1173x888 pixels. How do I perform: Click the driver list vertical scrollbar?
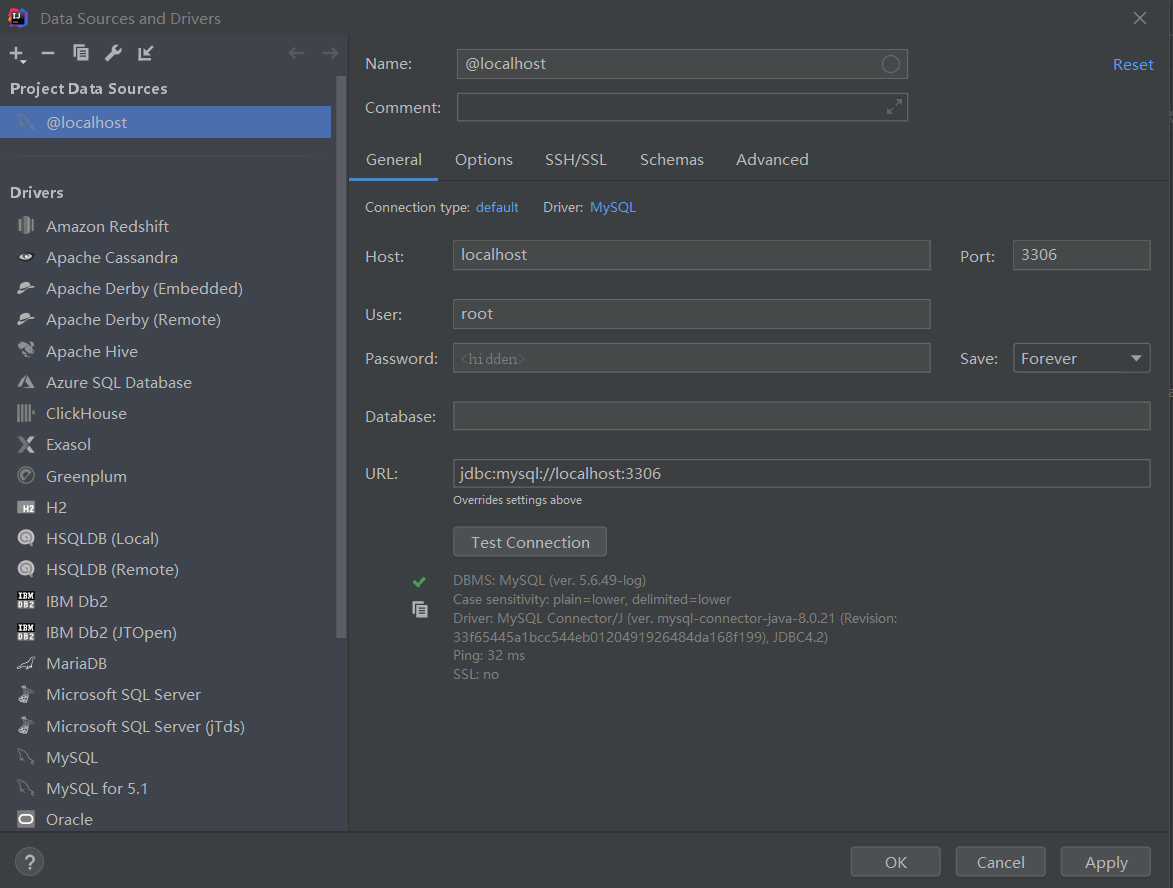341,358
